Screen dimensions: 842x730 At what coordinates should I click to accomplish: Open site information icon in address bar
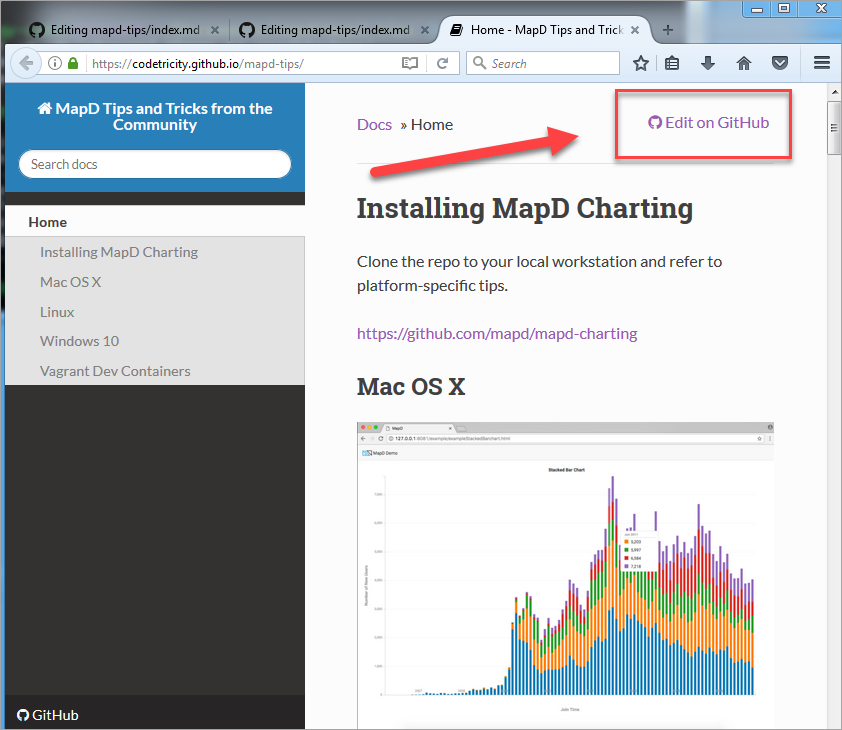pyautogui.click(x=55, y=63)
